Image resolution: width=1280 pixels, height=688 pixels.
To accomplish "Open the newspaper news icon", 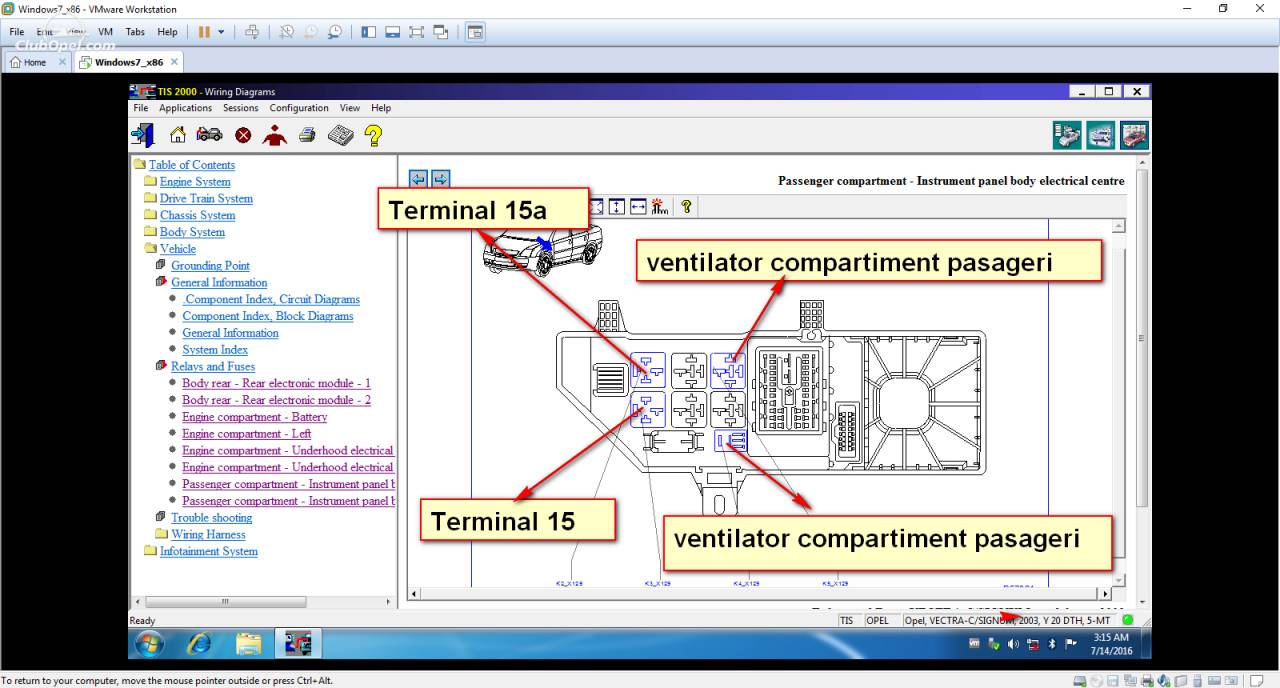I will pyautogui.click(x=341, y=135).
